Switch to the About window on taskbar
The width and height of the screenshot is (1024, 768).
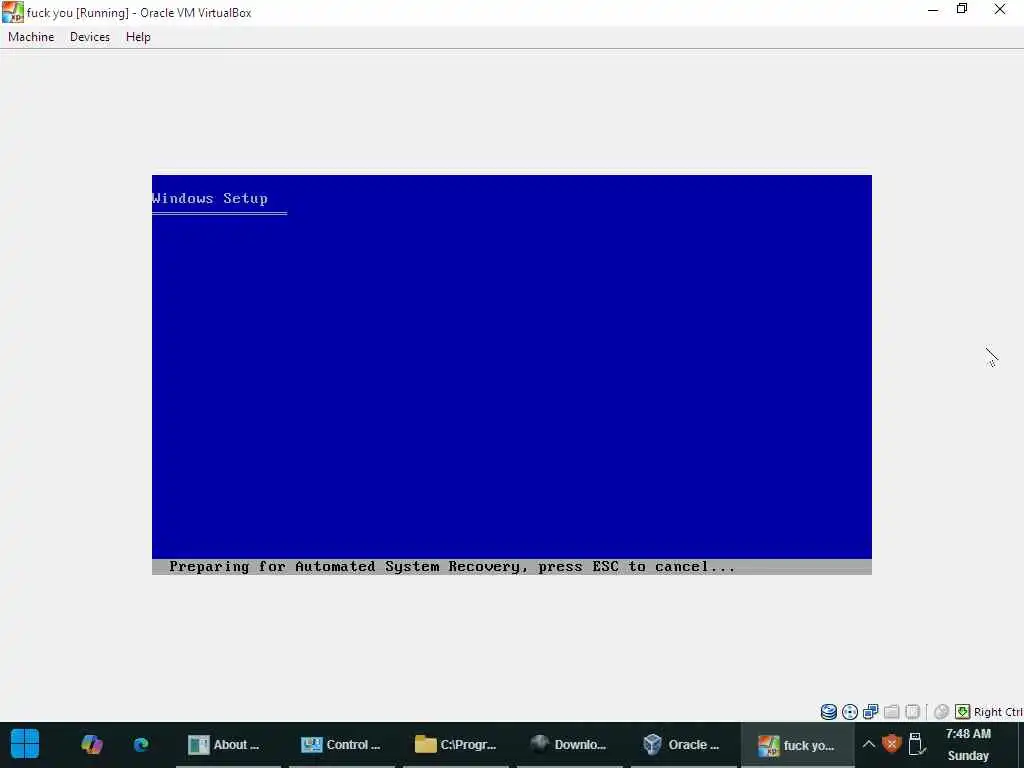click(x=228, y=744)
